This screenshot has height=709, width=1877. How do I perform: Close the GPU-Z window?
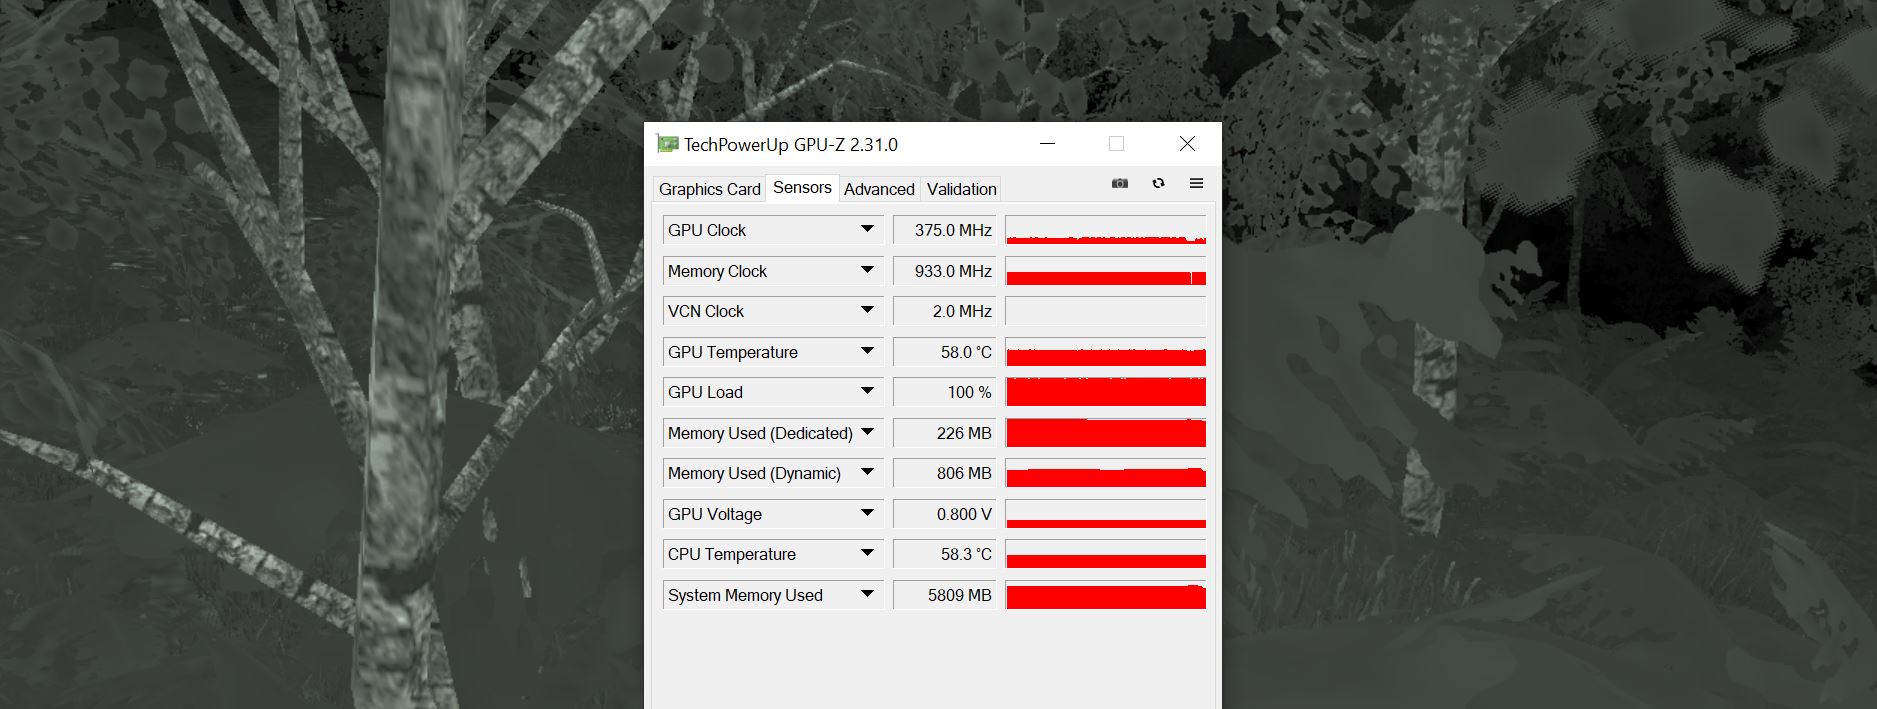coord(1187,144)
